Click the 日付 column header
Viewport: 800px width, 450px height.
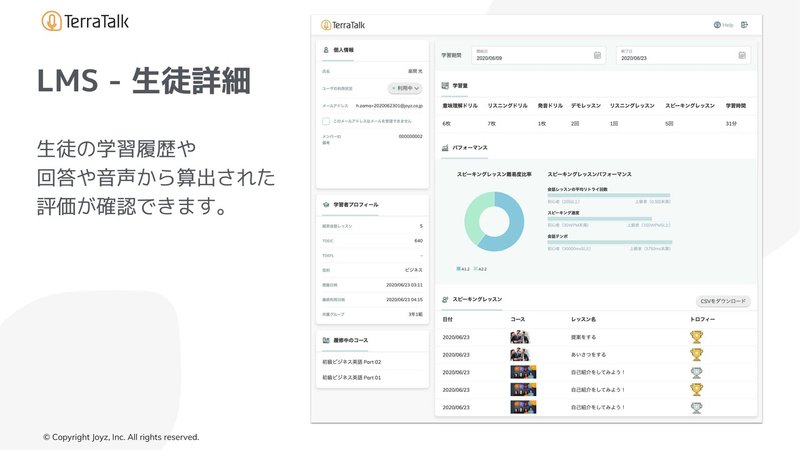(x=447, y=319)
